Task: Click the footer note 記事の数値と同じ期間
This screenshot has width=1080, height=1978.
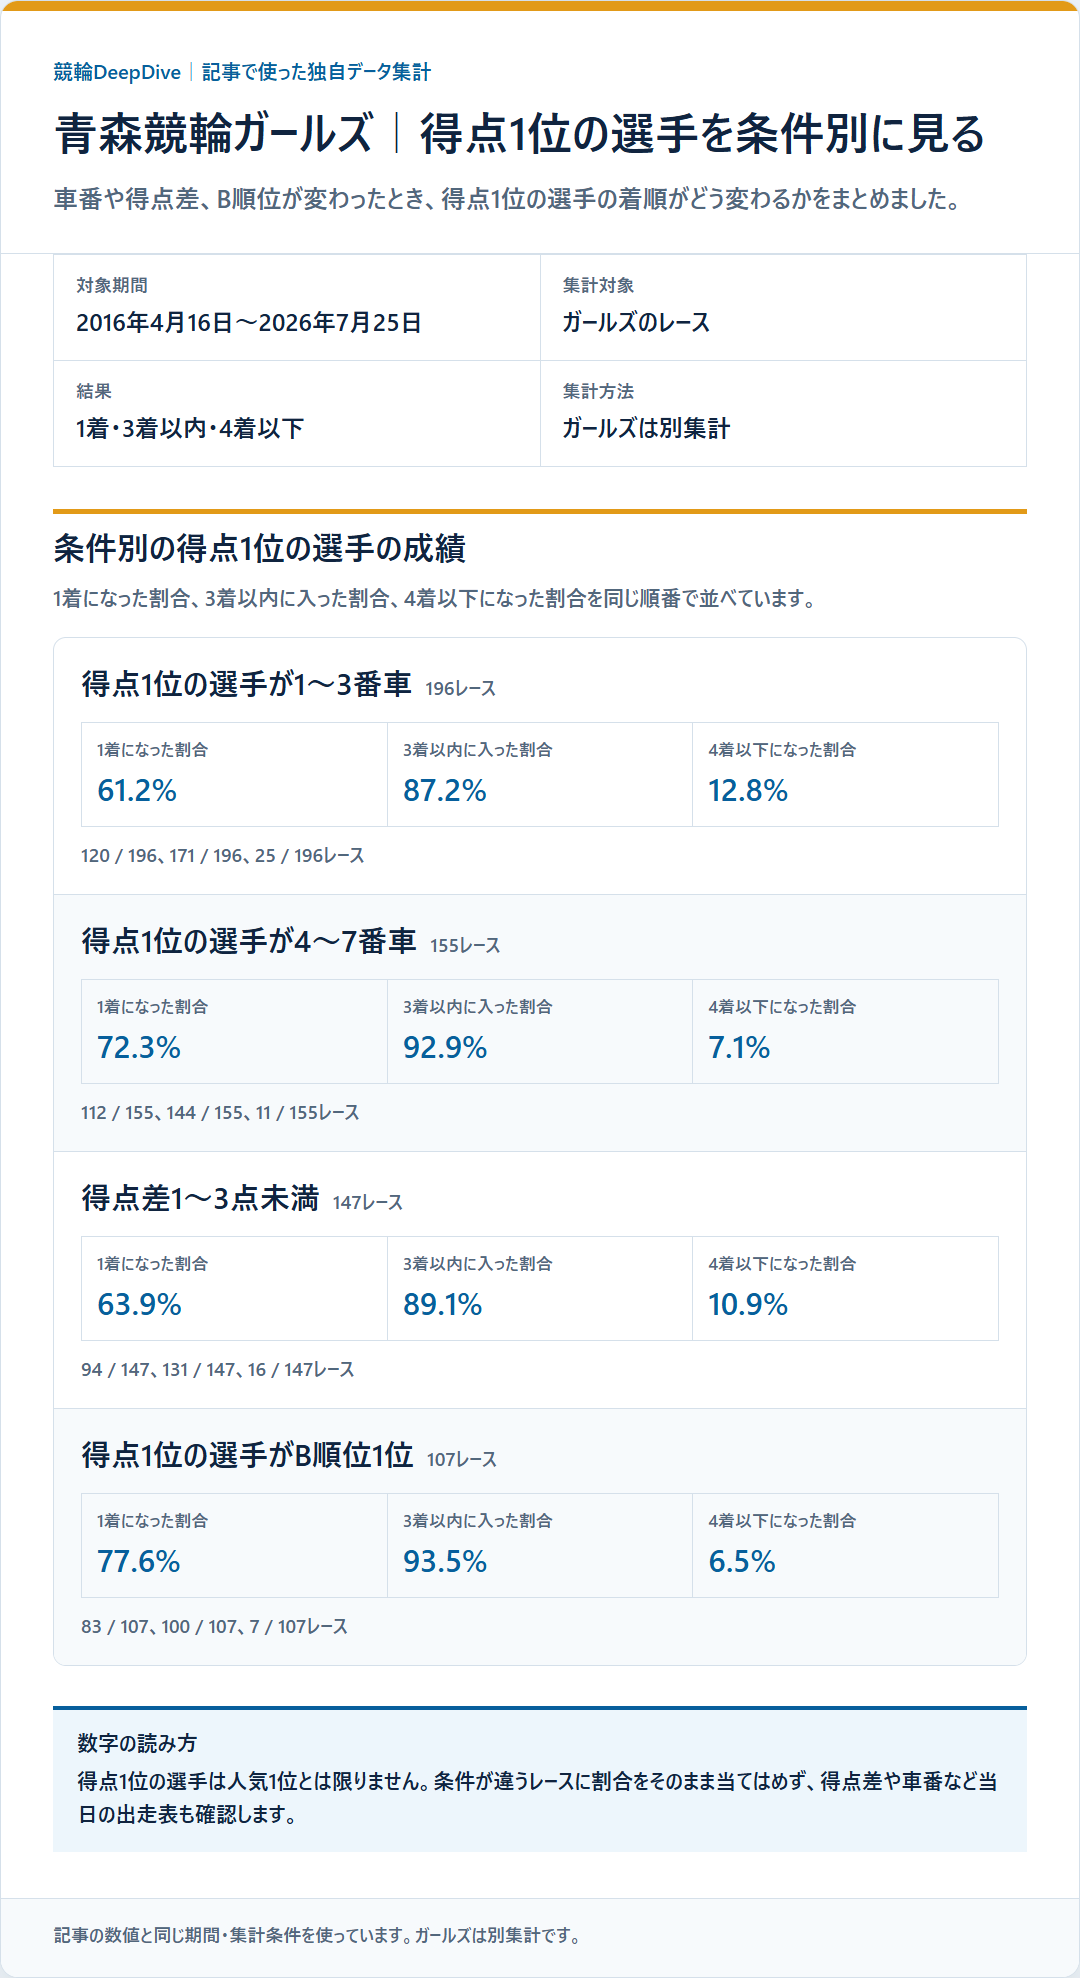Action: tap(317, 1936)
